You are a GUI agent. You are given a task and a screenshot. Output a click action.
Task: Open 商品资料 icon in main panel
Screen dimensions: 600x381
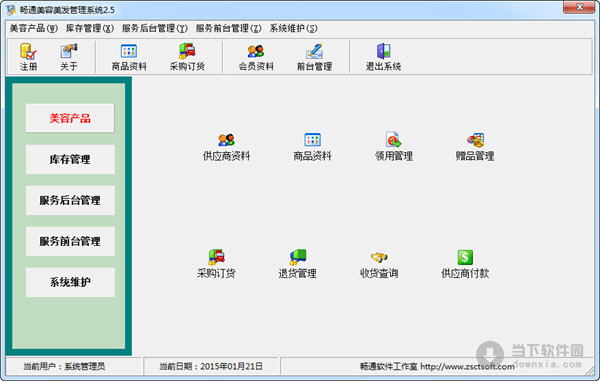click(312, 147)
